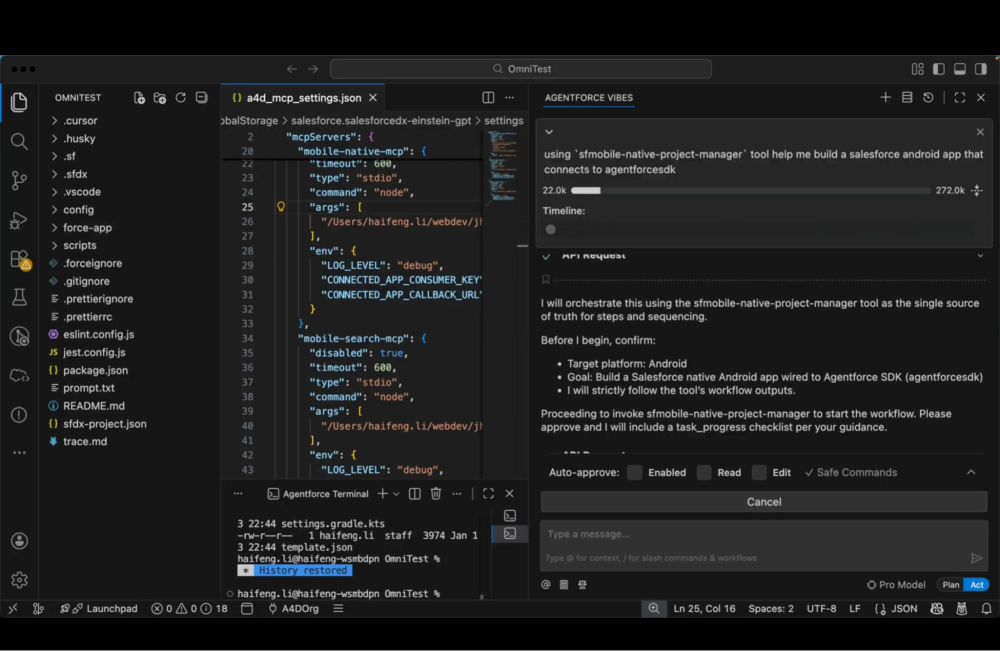Expand the API Request section
Viewport: 1000px width, 651px height.
(x=978, y=255)
